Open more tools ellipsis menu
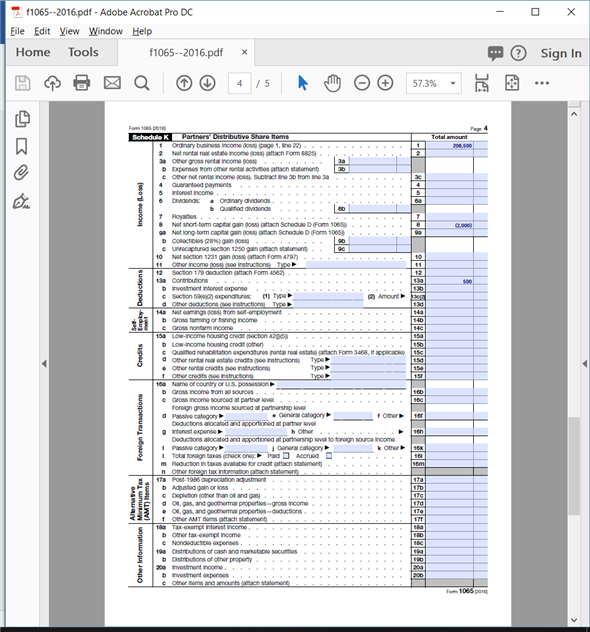The width and height of the screenshot is (590, 632). pos(542,83)
